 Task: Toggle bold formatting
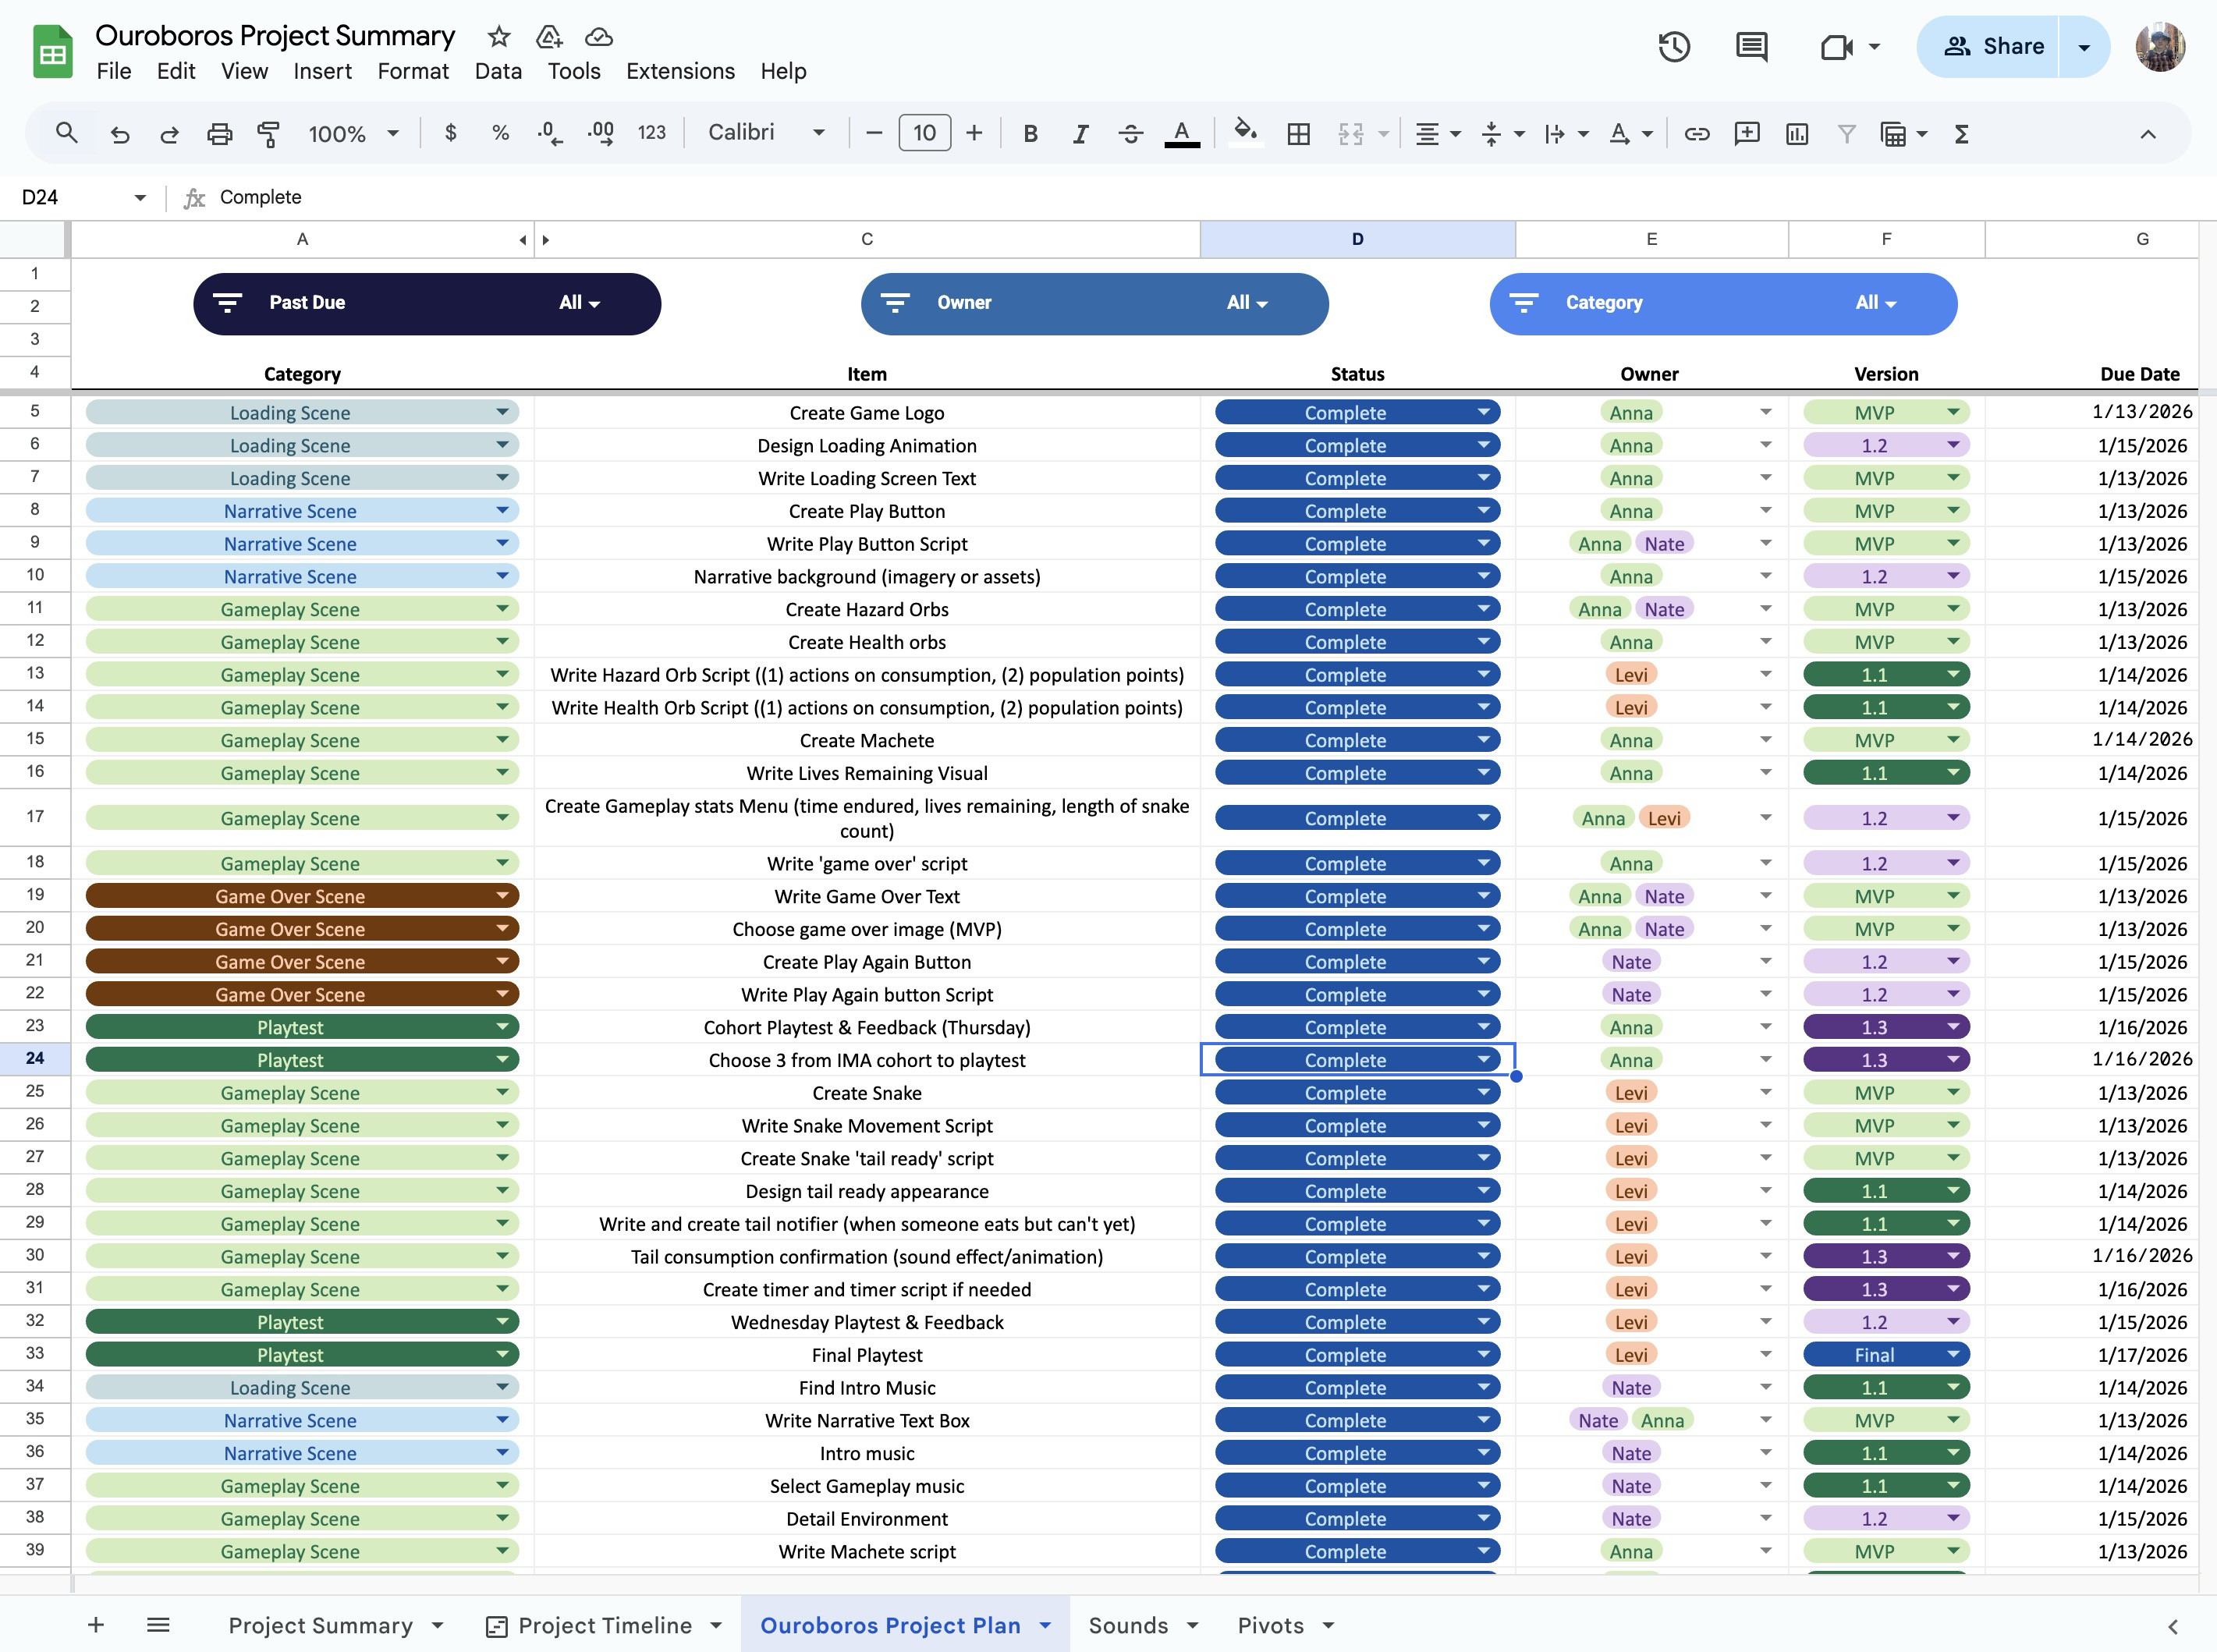click(x=1030, y=133)
